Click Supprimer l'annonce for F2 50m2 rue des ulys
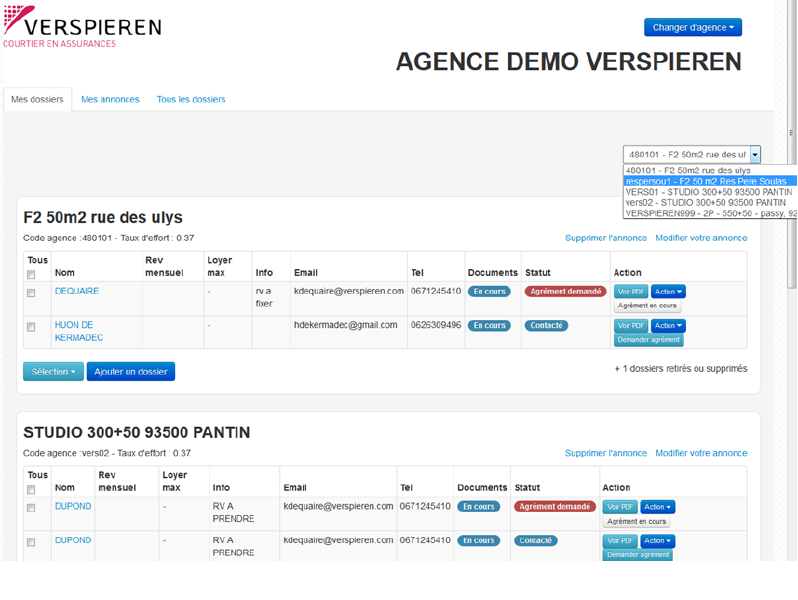 point(606,238)
